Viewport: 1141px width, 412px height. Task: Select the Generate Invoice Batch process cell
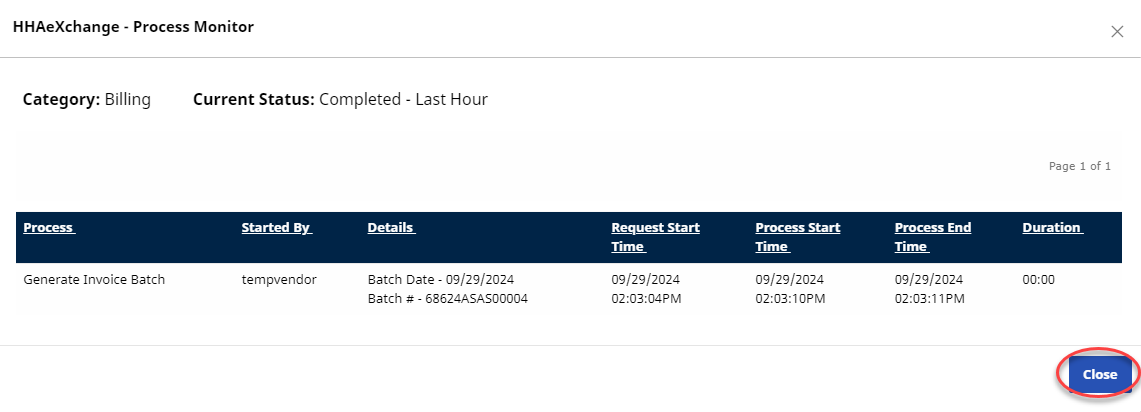click(94, 280)
